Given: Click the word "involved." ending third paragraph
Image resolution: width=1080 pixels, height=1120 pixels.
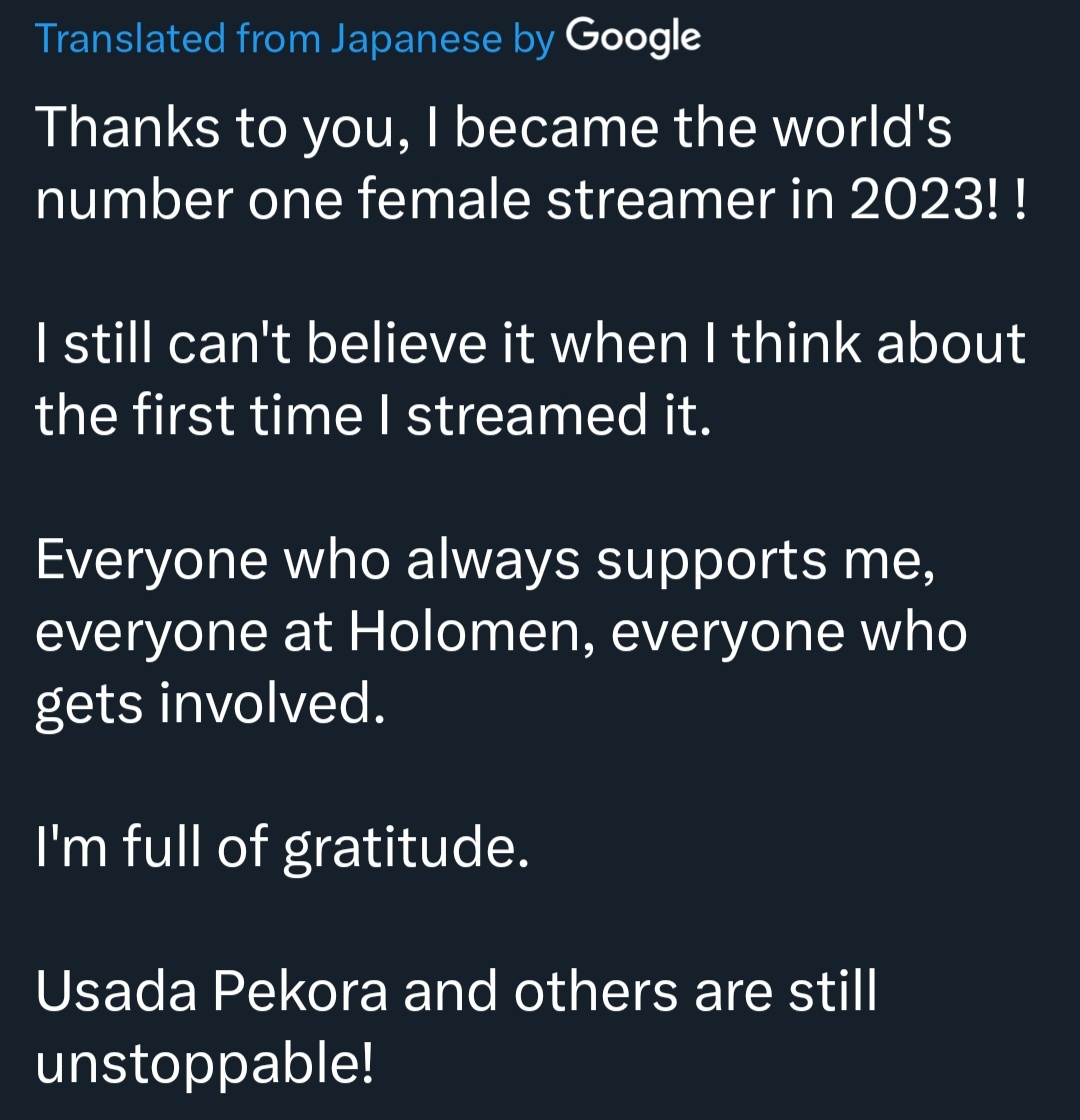Looking at the screenshot, I should click(271, 704).
